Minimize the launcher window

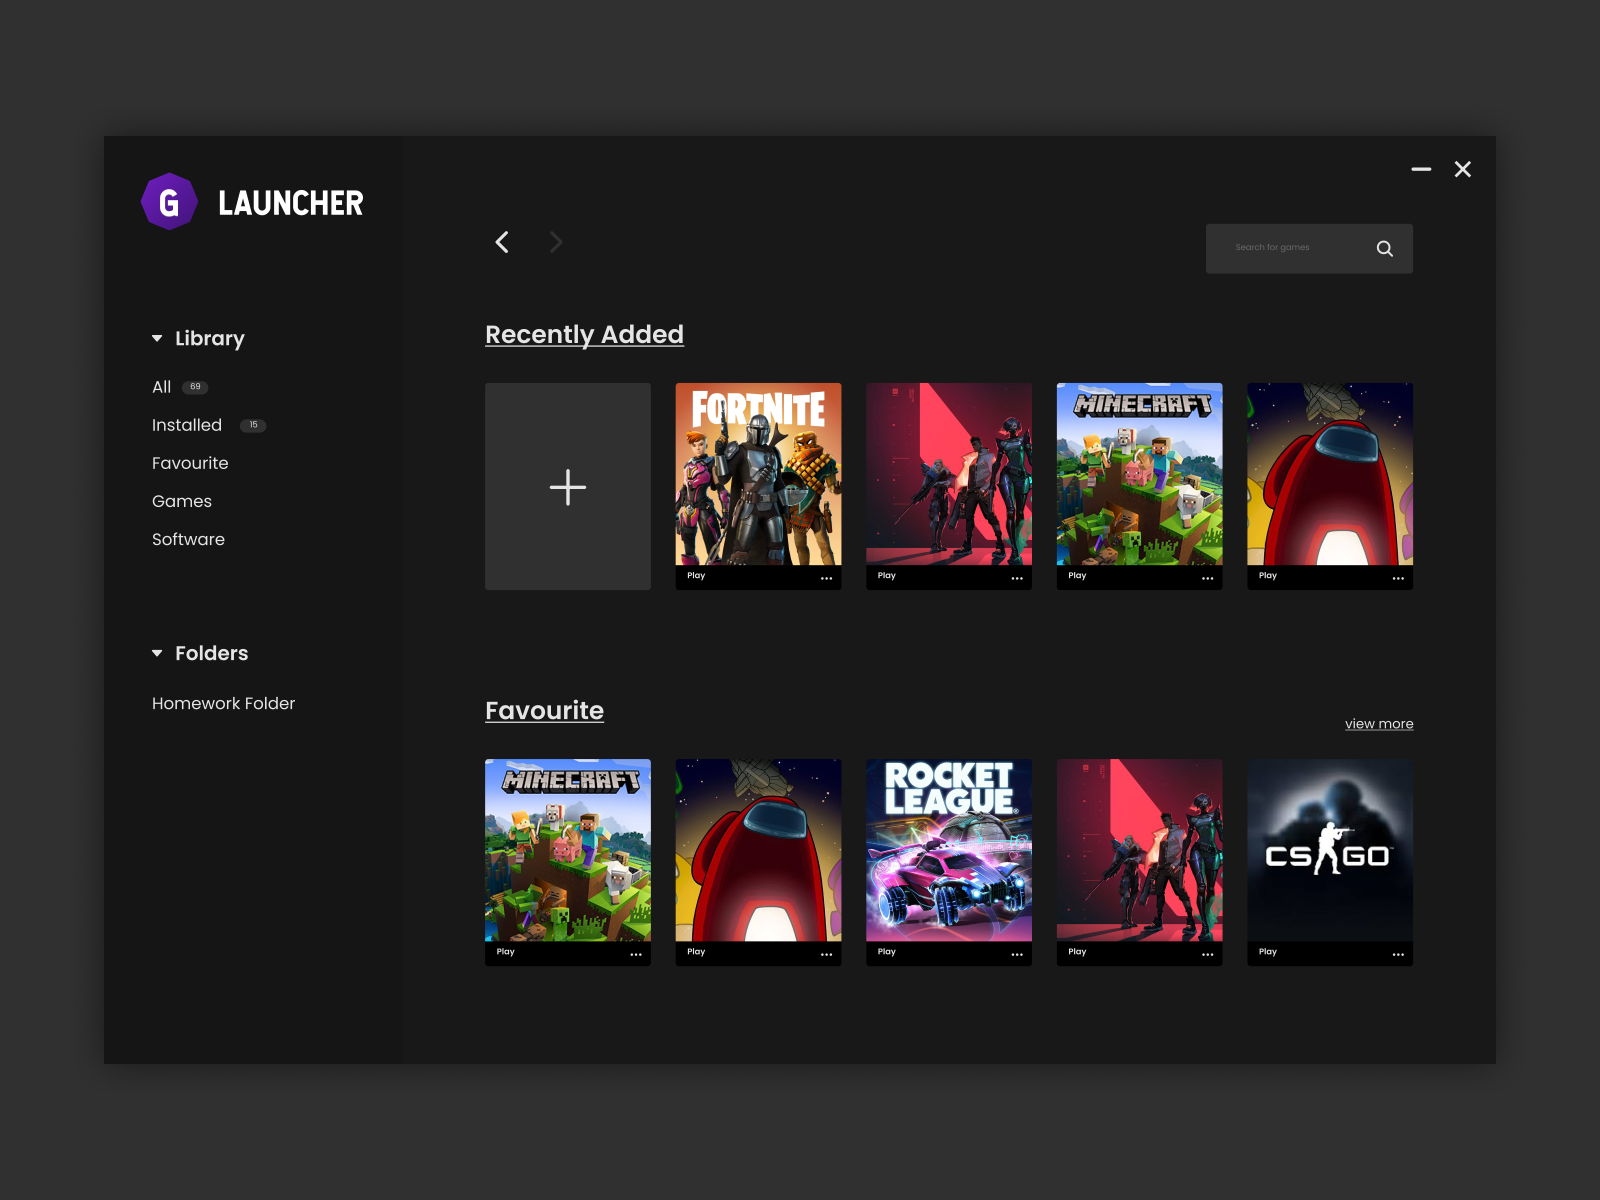(1421, 170)
